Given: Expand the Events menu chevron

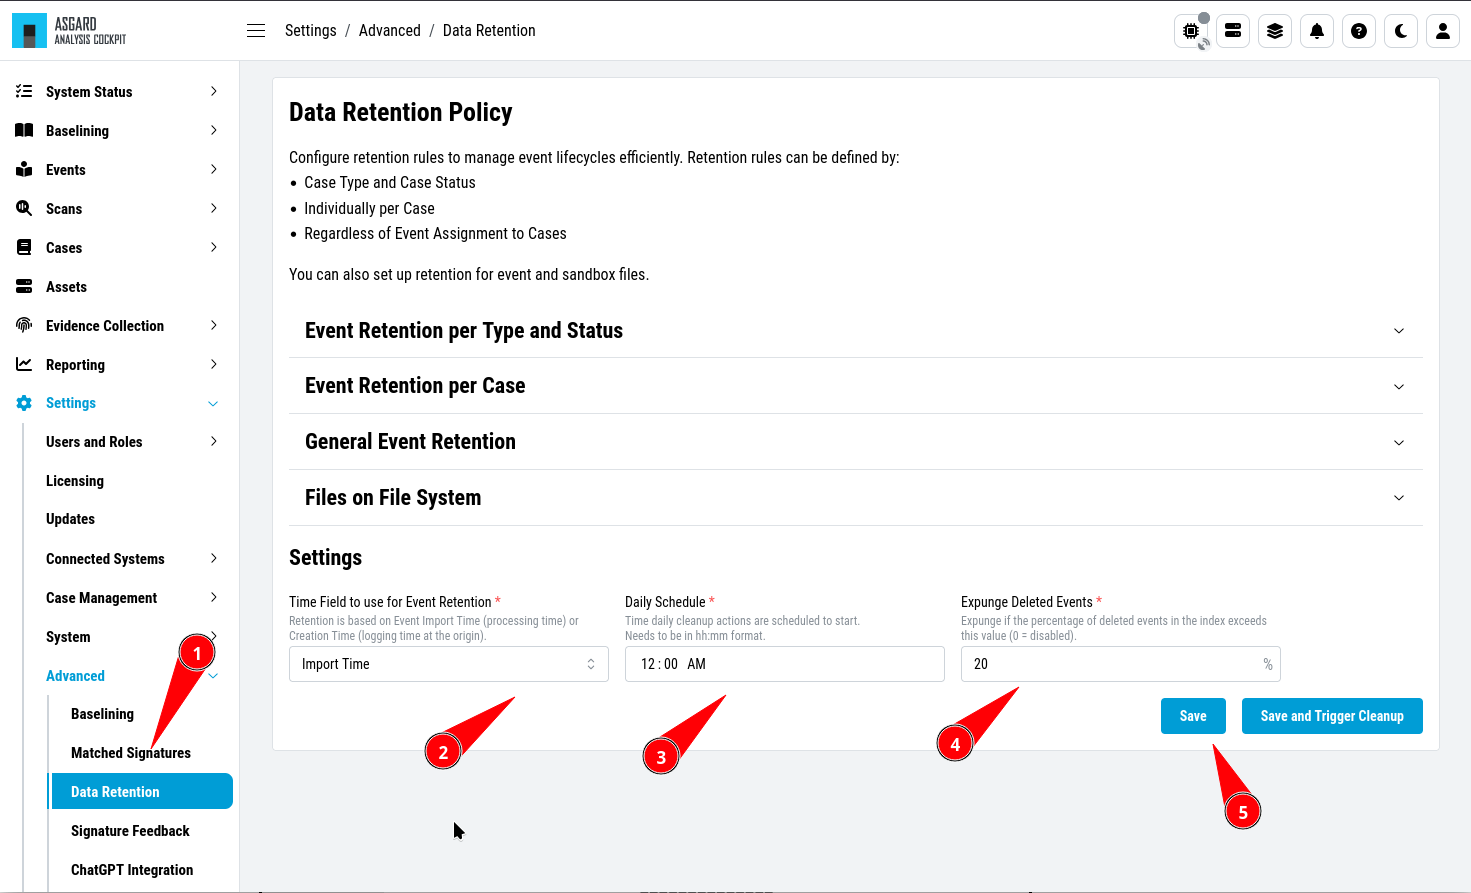Looking at the screenshot, I should 213,169.
